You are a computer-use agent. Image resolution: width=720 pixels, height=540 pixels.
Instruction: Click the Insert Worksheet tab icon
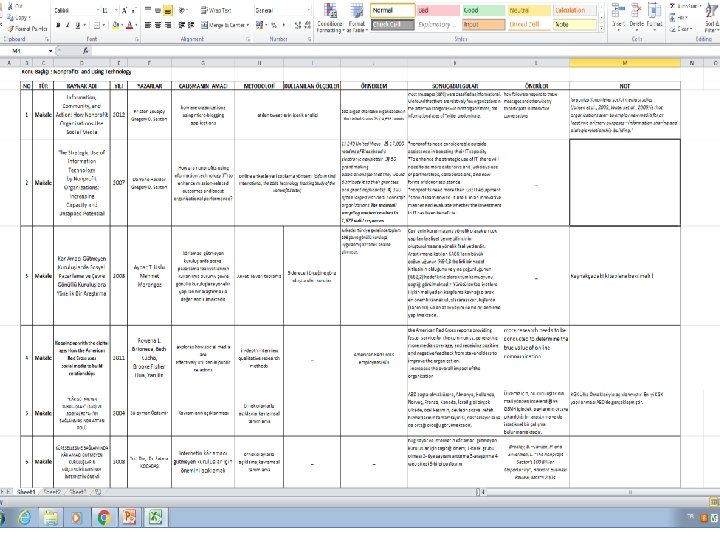97,492
